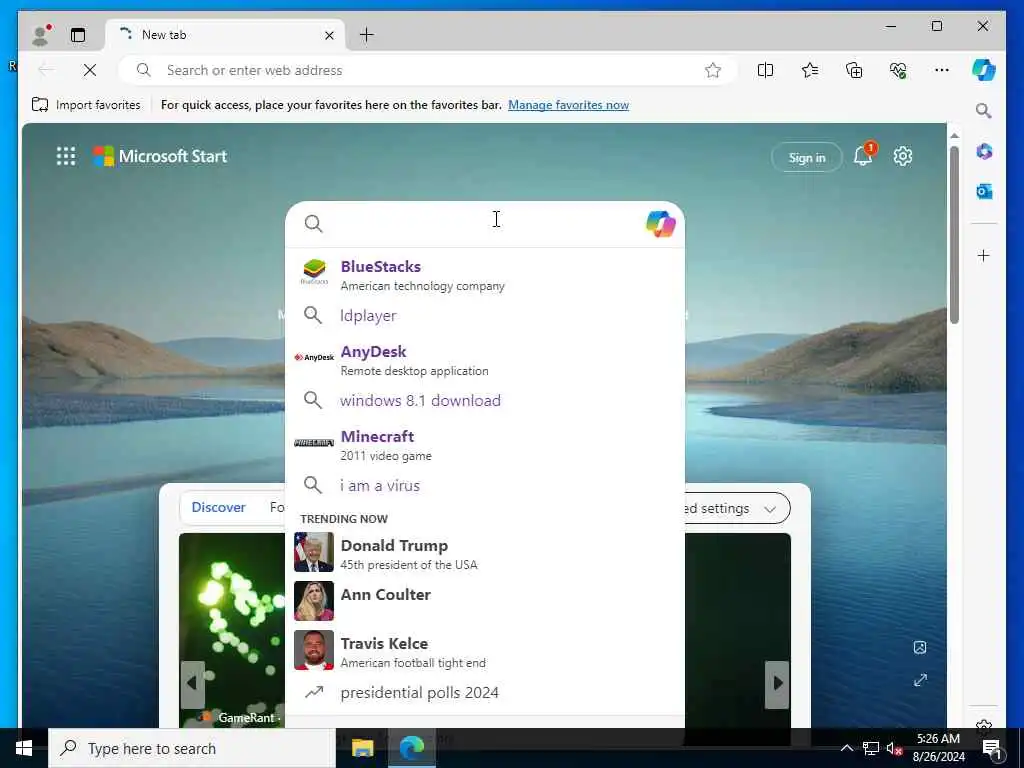Select the BlueStacks suggestion
The image size is (1024, 768).
tap(485, 275)
